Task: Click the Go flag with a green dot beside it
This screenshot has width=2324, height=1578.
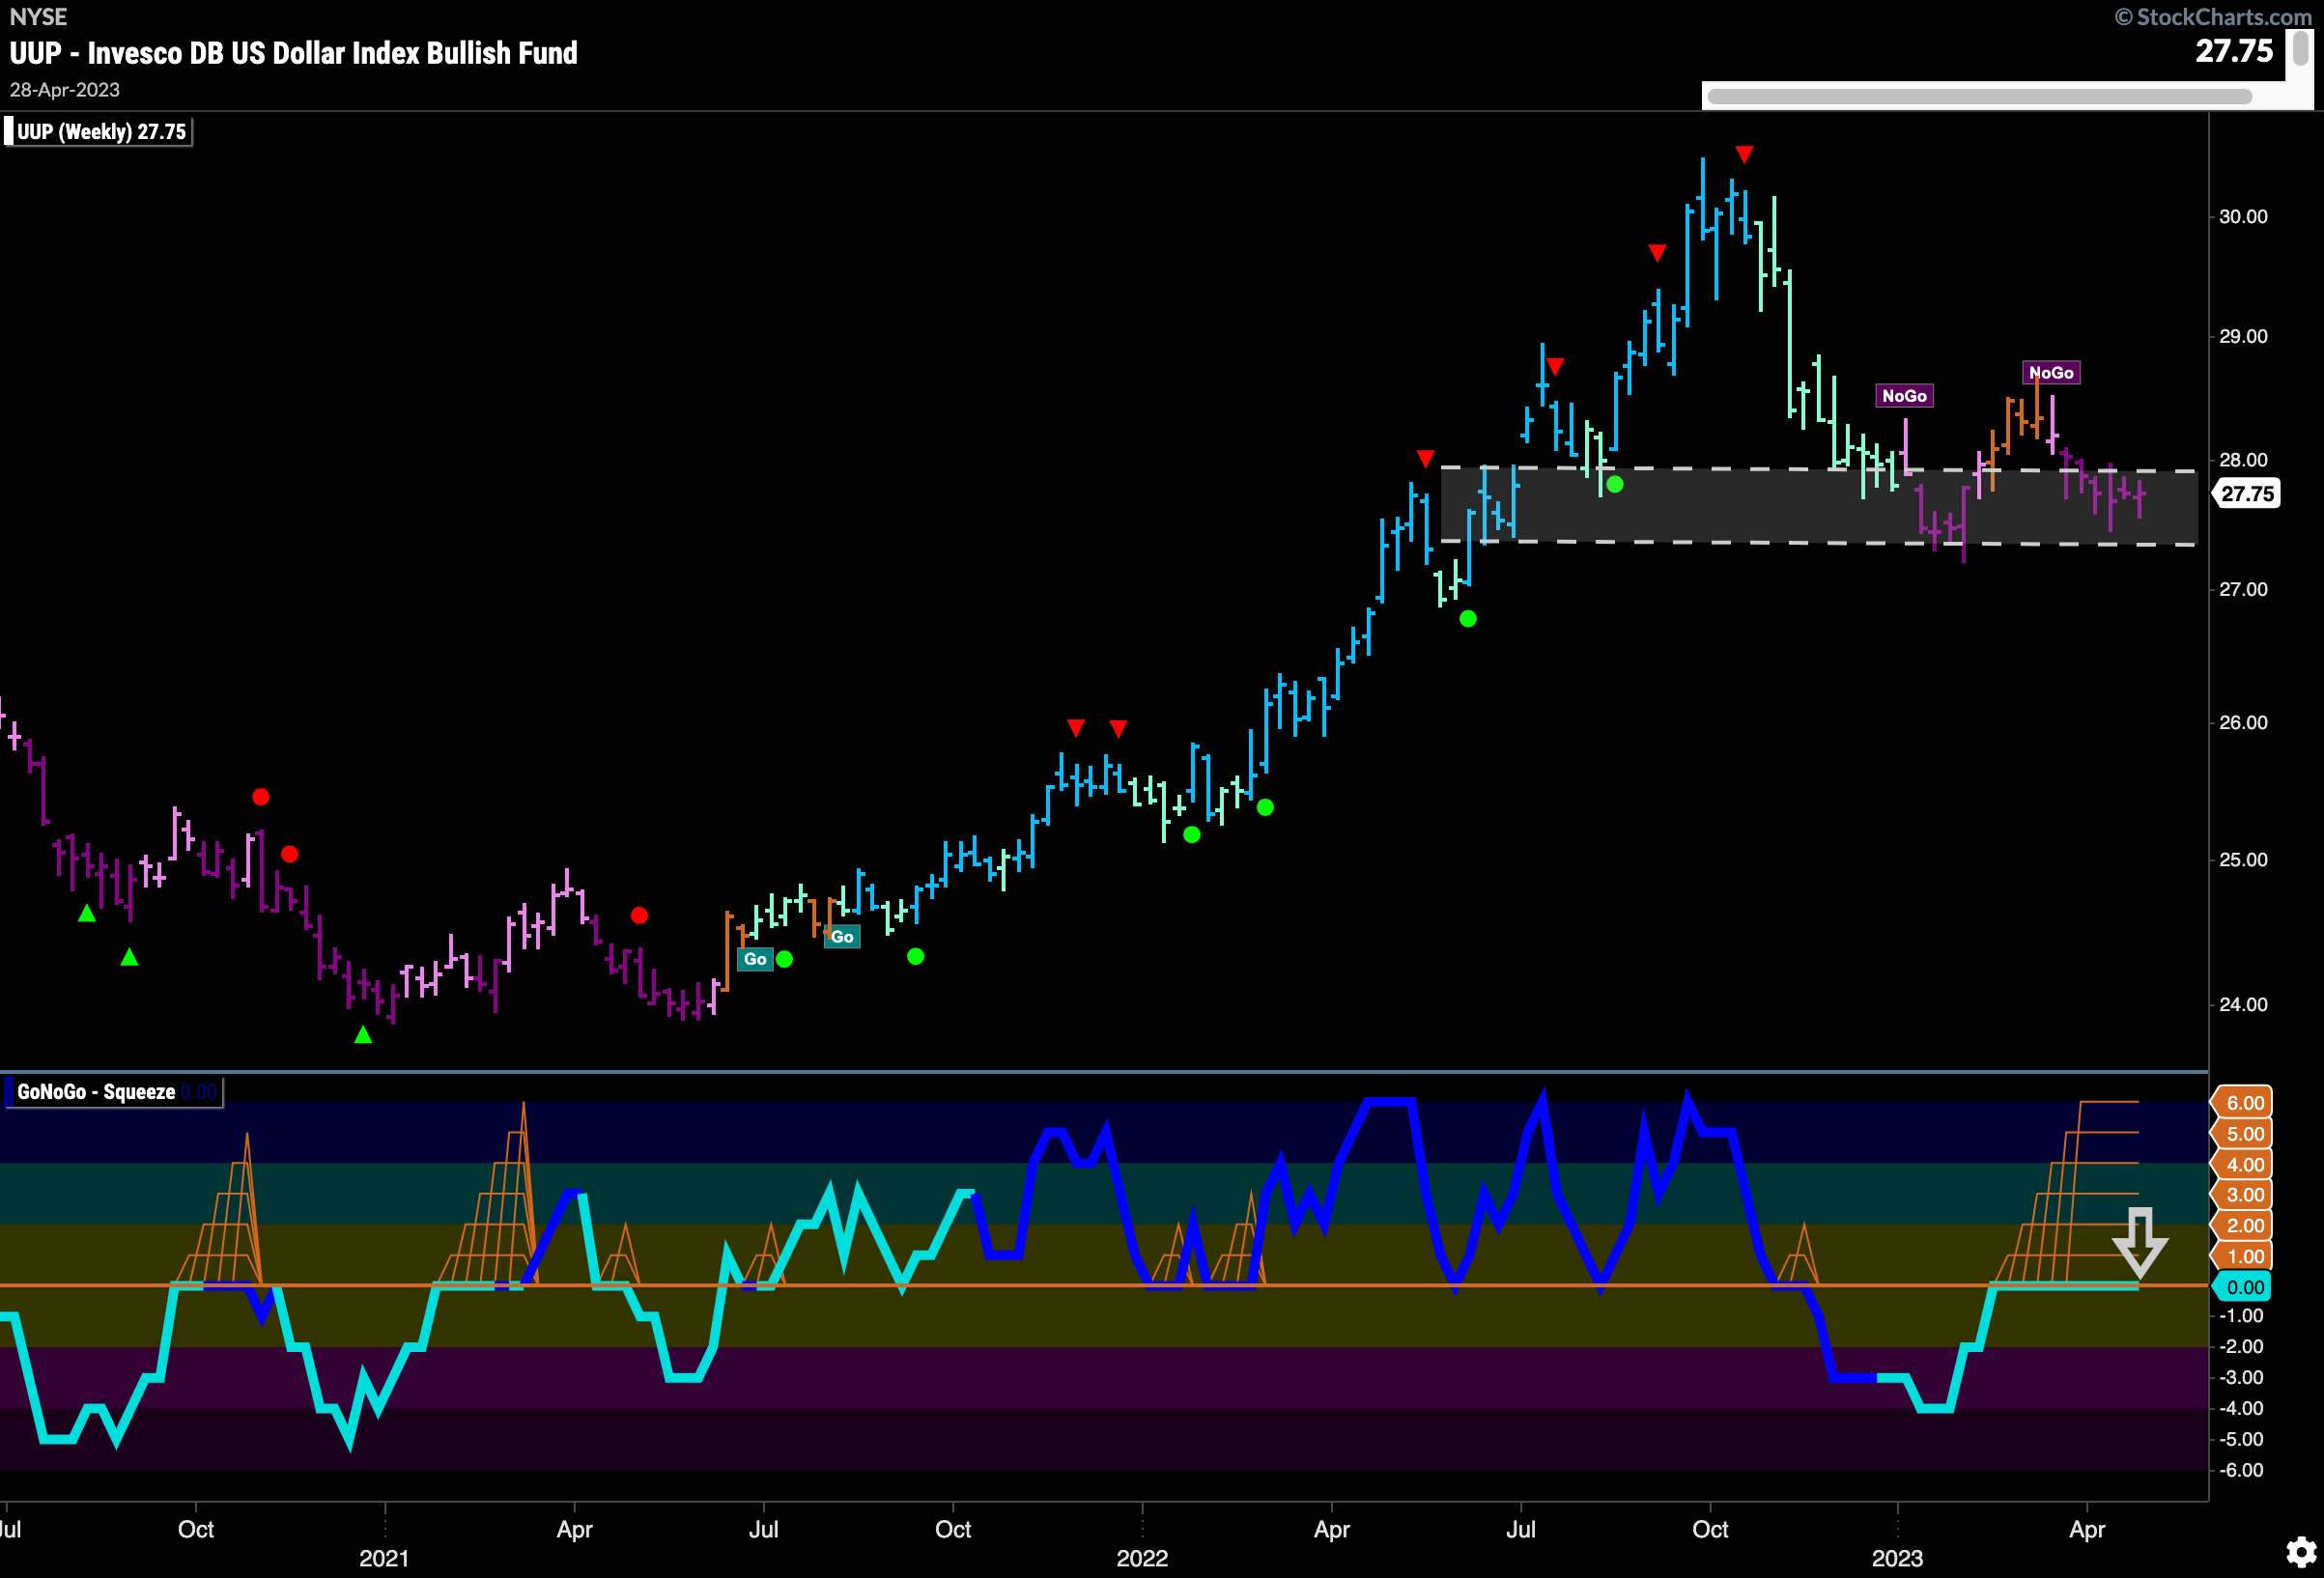Action: point(755,959)
